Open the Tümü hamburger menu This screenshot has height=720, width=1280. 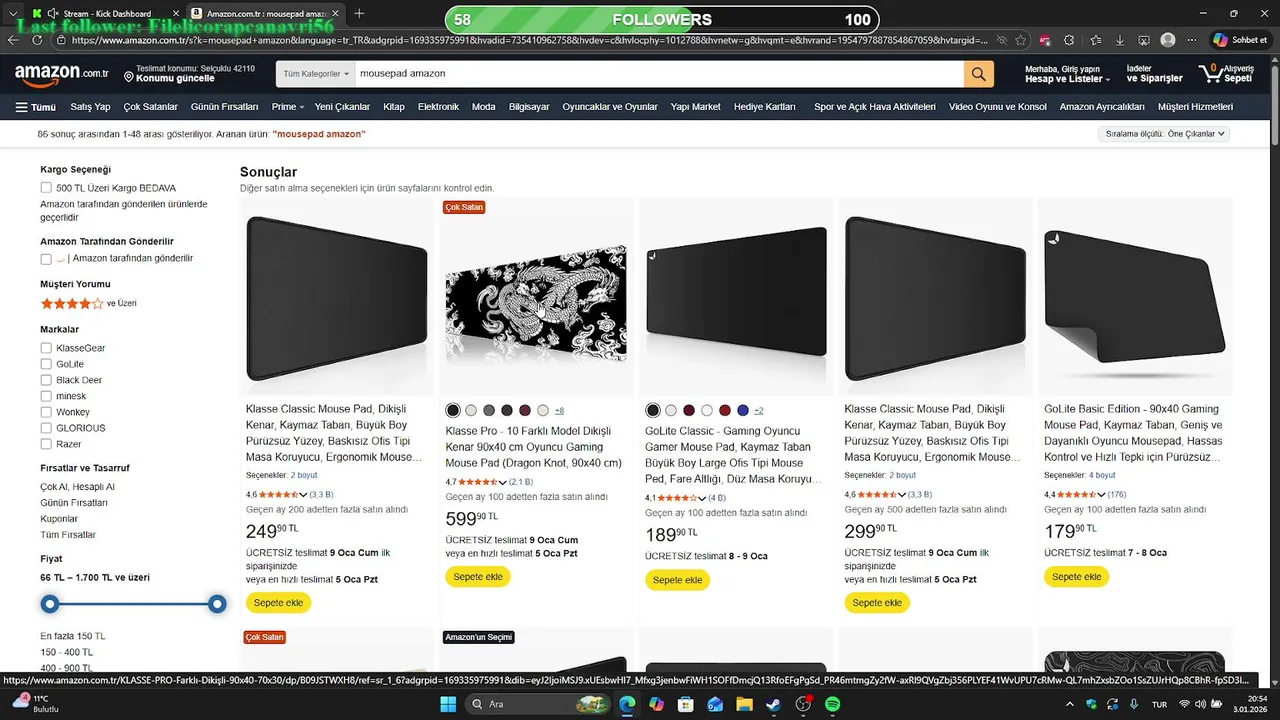click(36, 107)
